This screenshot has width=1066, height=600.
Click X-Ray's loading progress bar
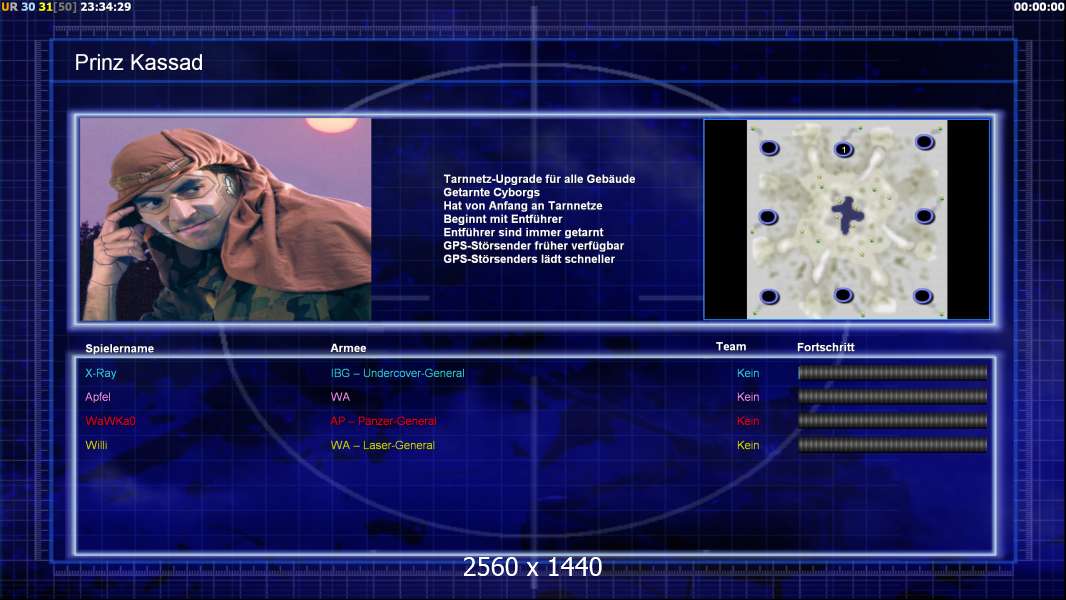click(x=892, y=373)
